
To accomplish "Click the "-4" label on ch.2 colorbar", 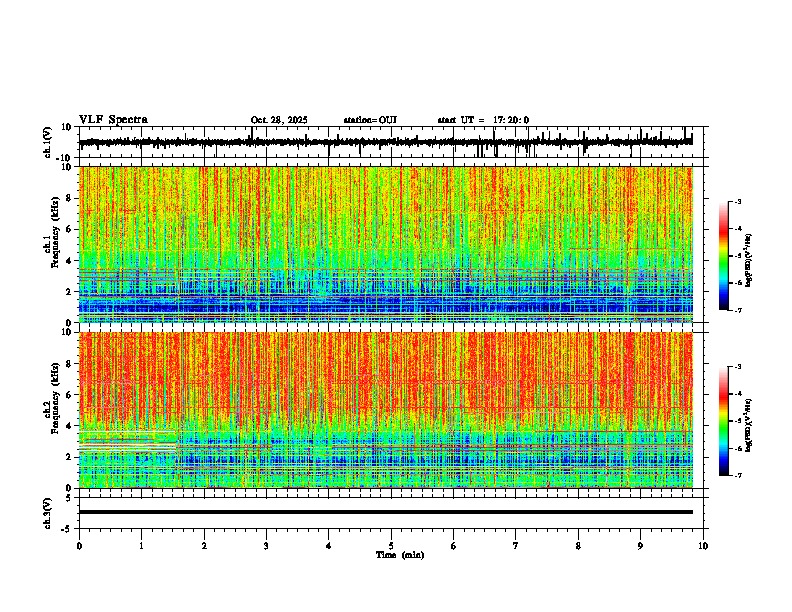I will (737, 394).
